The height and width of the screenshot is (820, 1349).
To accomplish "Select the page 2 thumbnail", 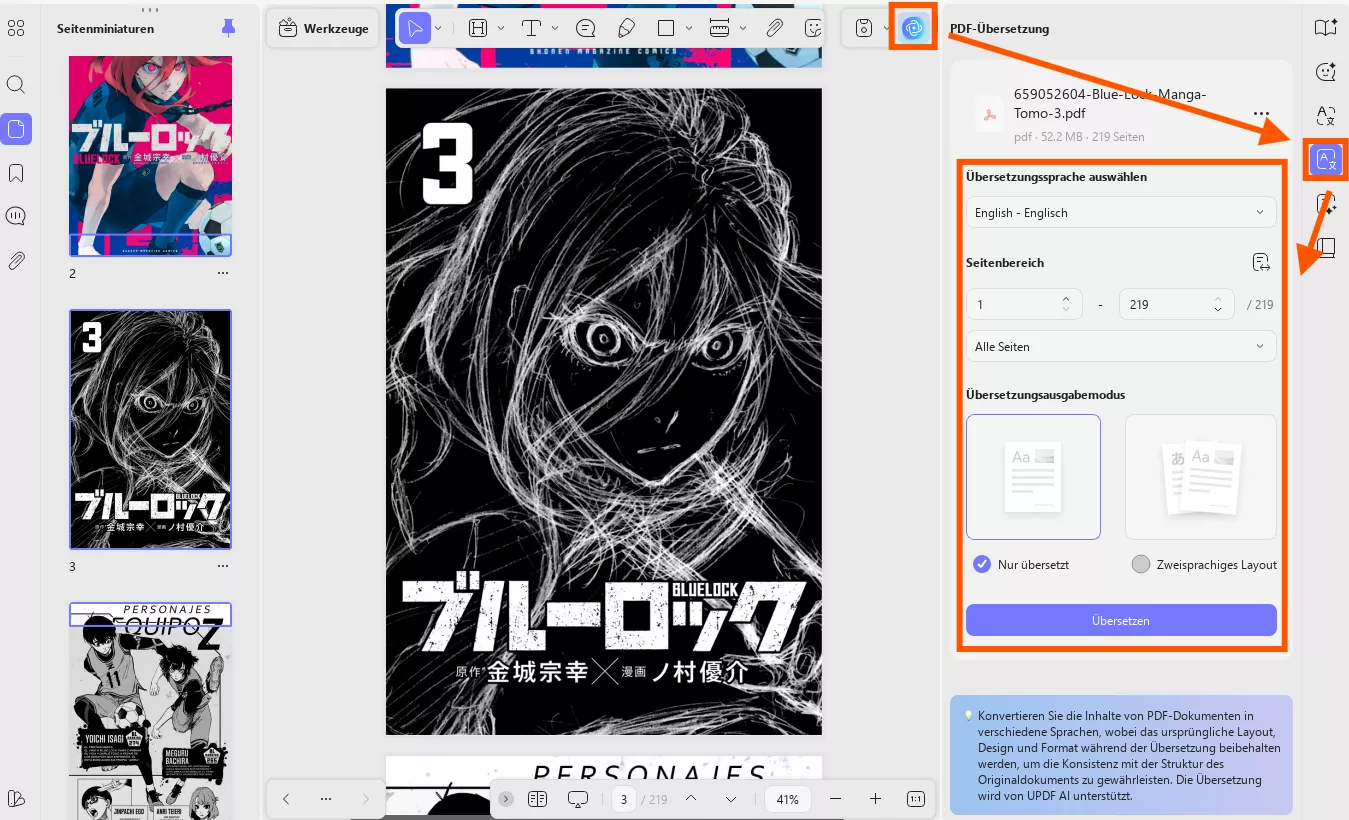I will pos(150,156).
